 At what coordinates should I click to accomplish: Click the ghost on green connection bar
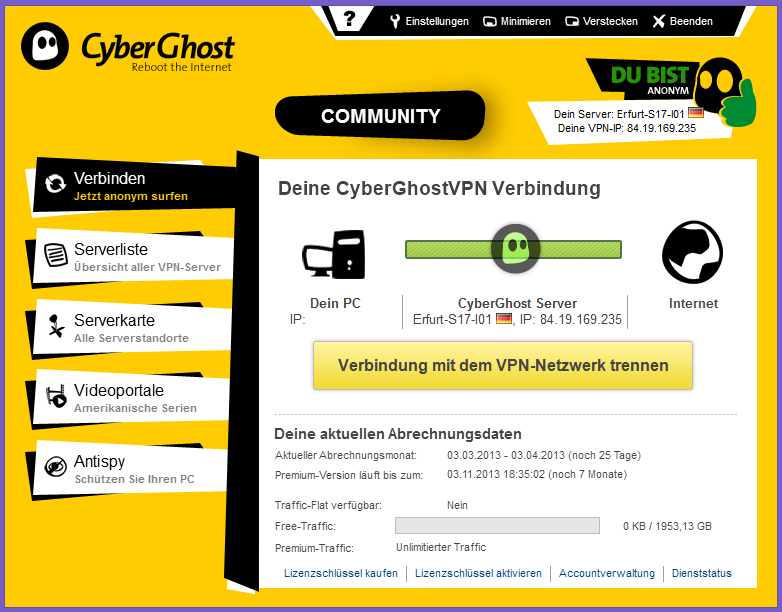tap(515, 248)
